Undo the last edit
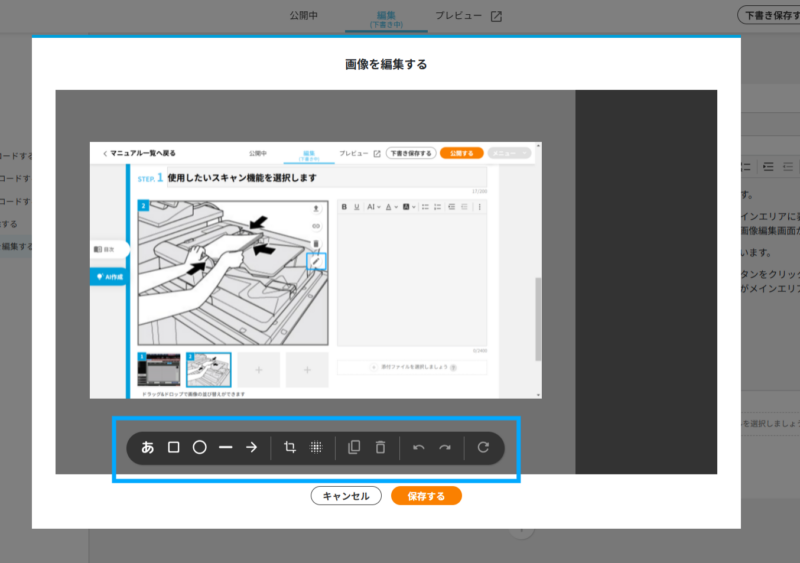 coord(418,447)
